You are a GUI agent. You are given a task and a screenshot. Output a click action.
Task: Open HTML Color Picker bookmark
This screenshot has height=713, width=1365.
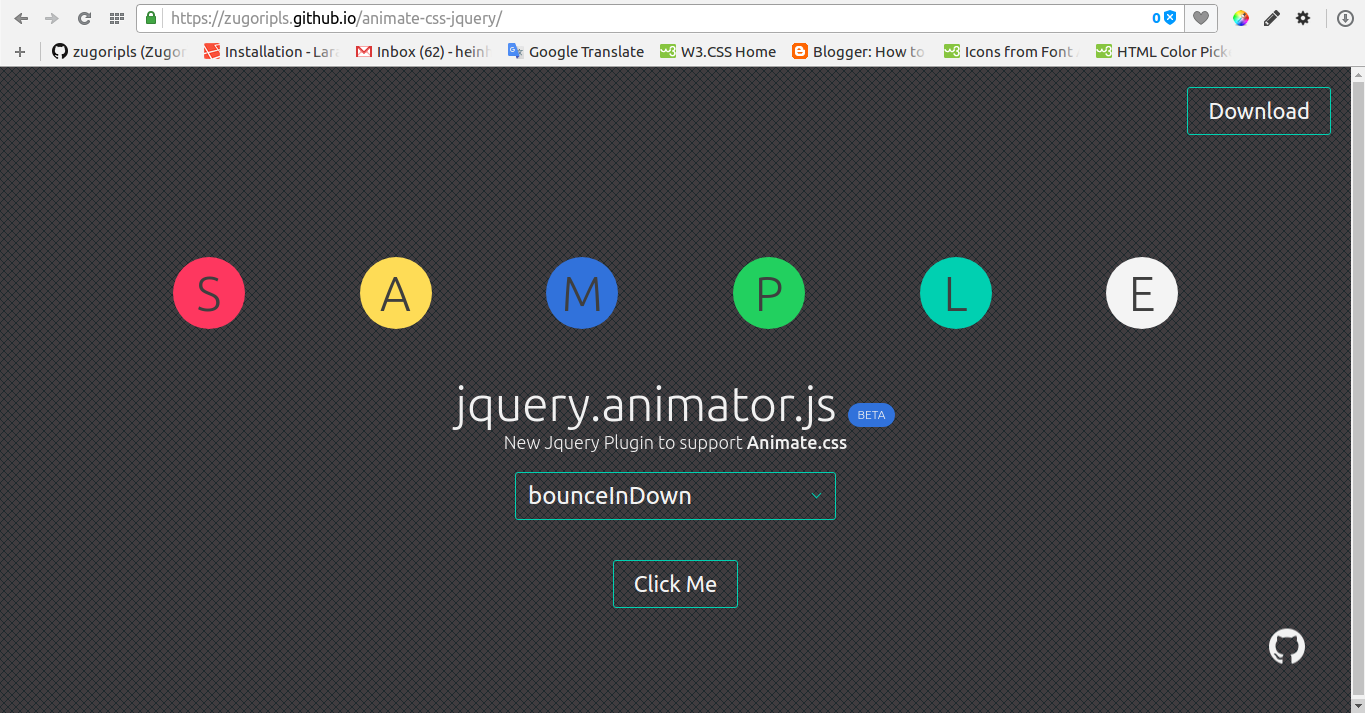(1163, 52)
